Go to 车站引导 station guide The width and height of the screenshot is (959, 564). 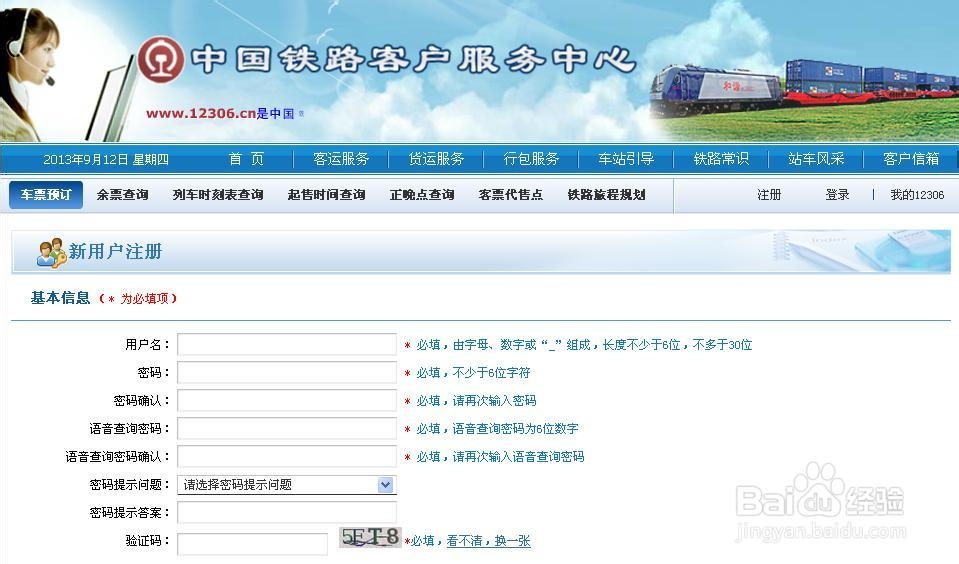tap(626, 159)
